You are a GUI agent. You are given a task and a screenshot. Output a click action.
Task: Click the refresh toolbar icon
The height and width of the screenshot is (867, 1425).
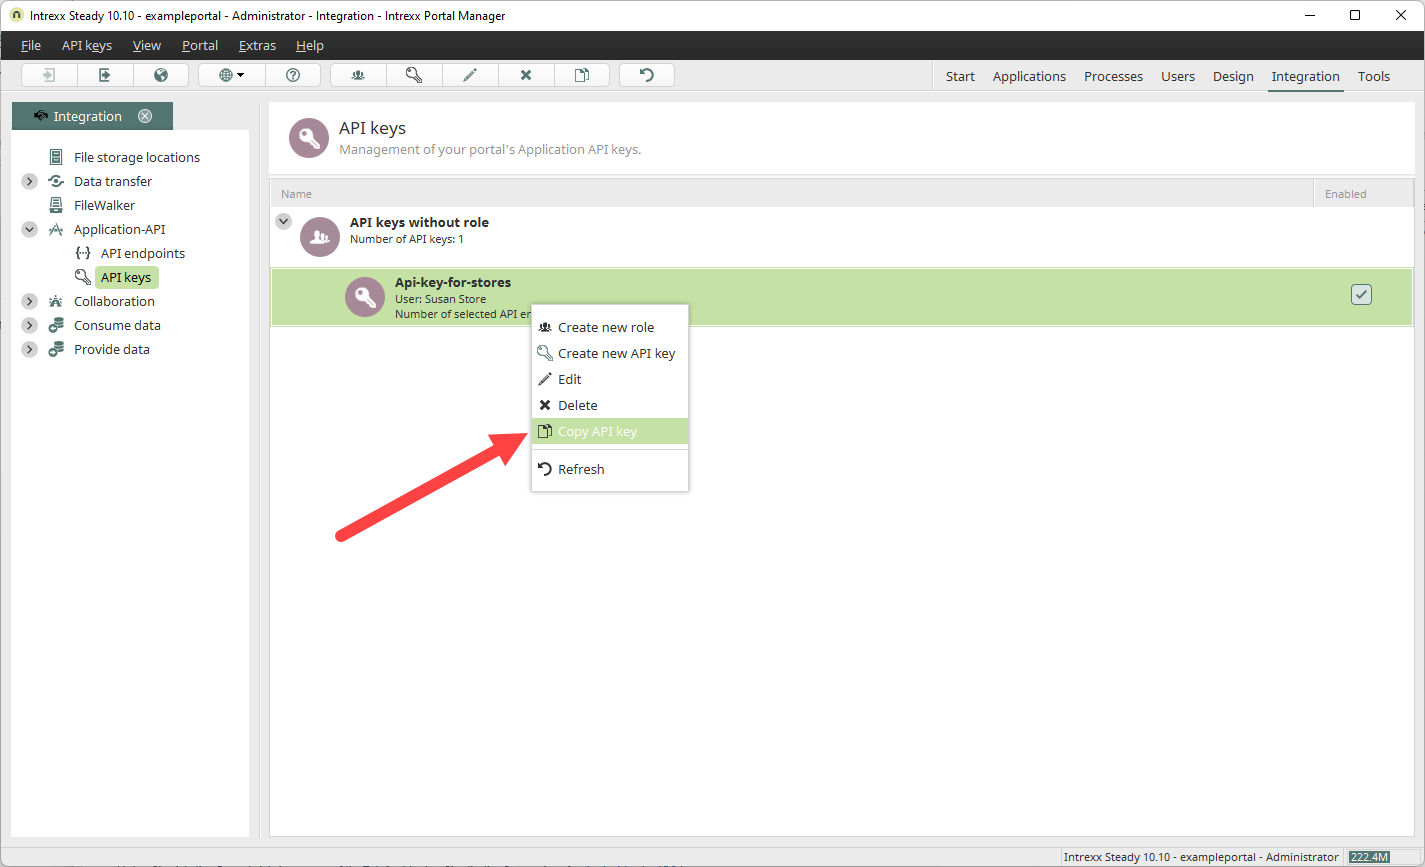[x=647, y=75]
